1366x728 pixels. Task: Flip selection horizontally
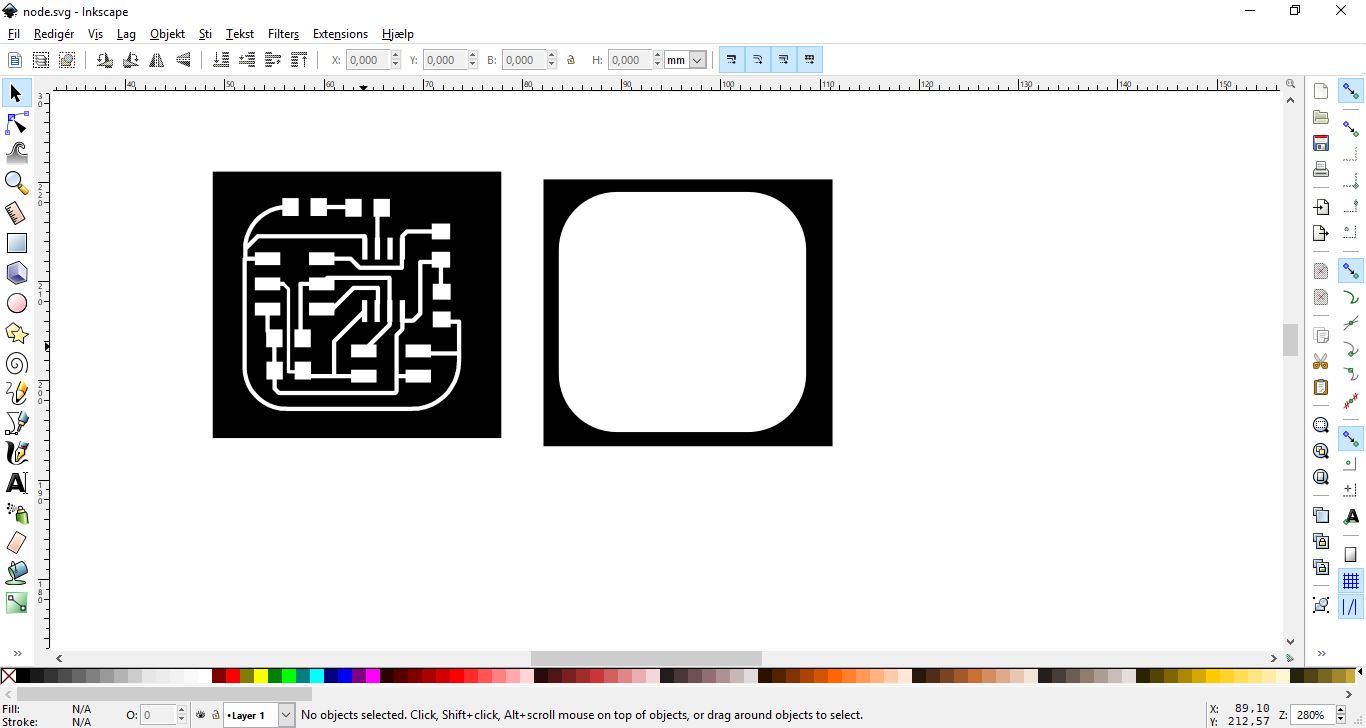click(157, 60)
